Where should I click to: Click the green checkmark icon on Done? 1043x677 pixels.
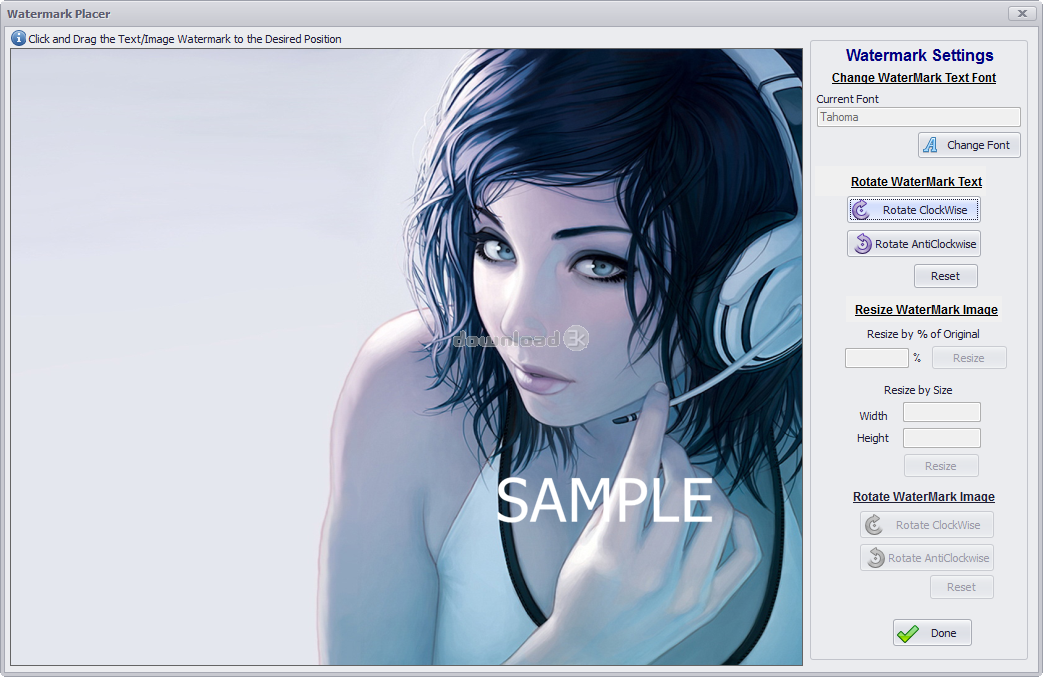[x=908, y=634]
